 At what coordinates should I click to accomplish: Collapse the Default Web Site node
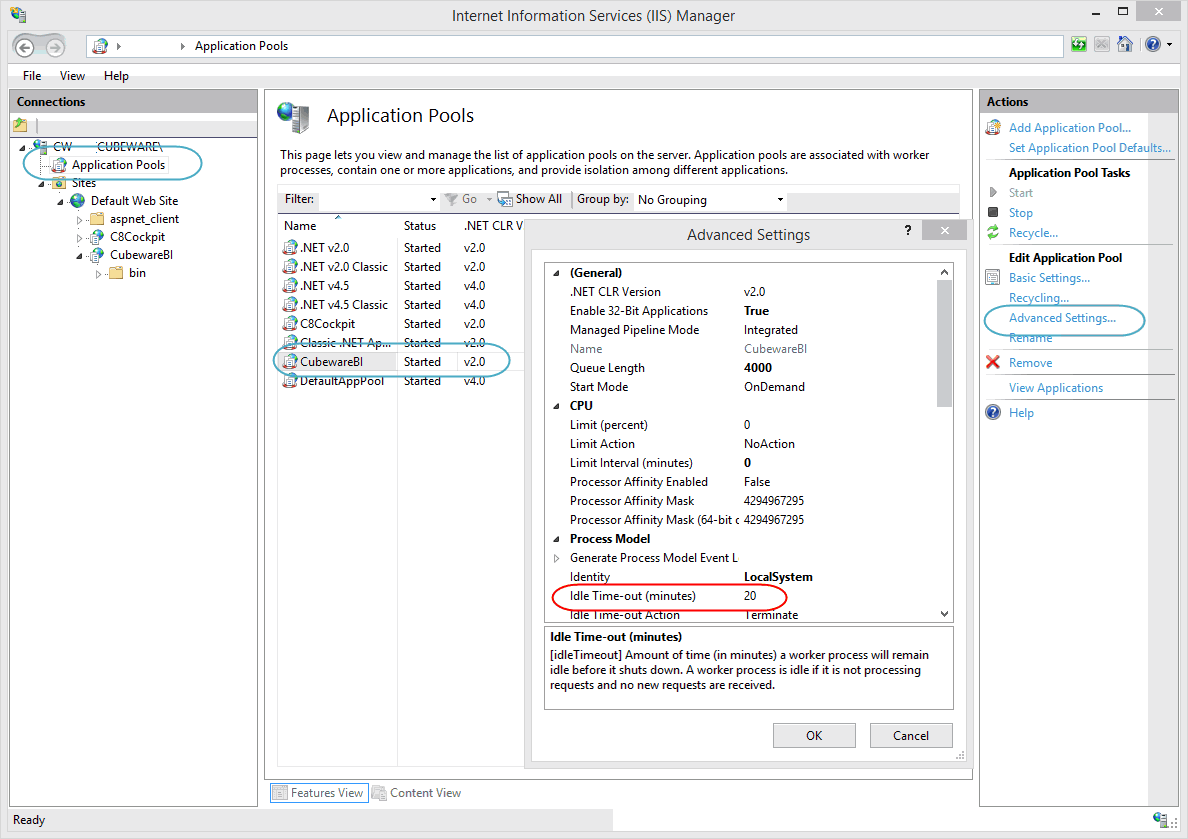point(60,202)
